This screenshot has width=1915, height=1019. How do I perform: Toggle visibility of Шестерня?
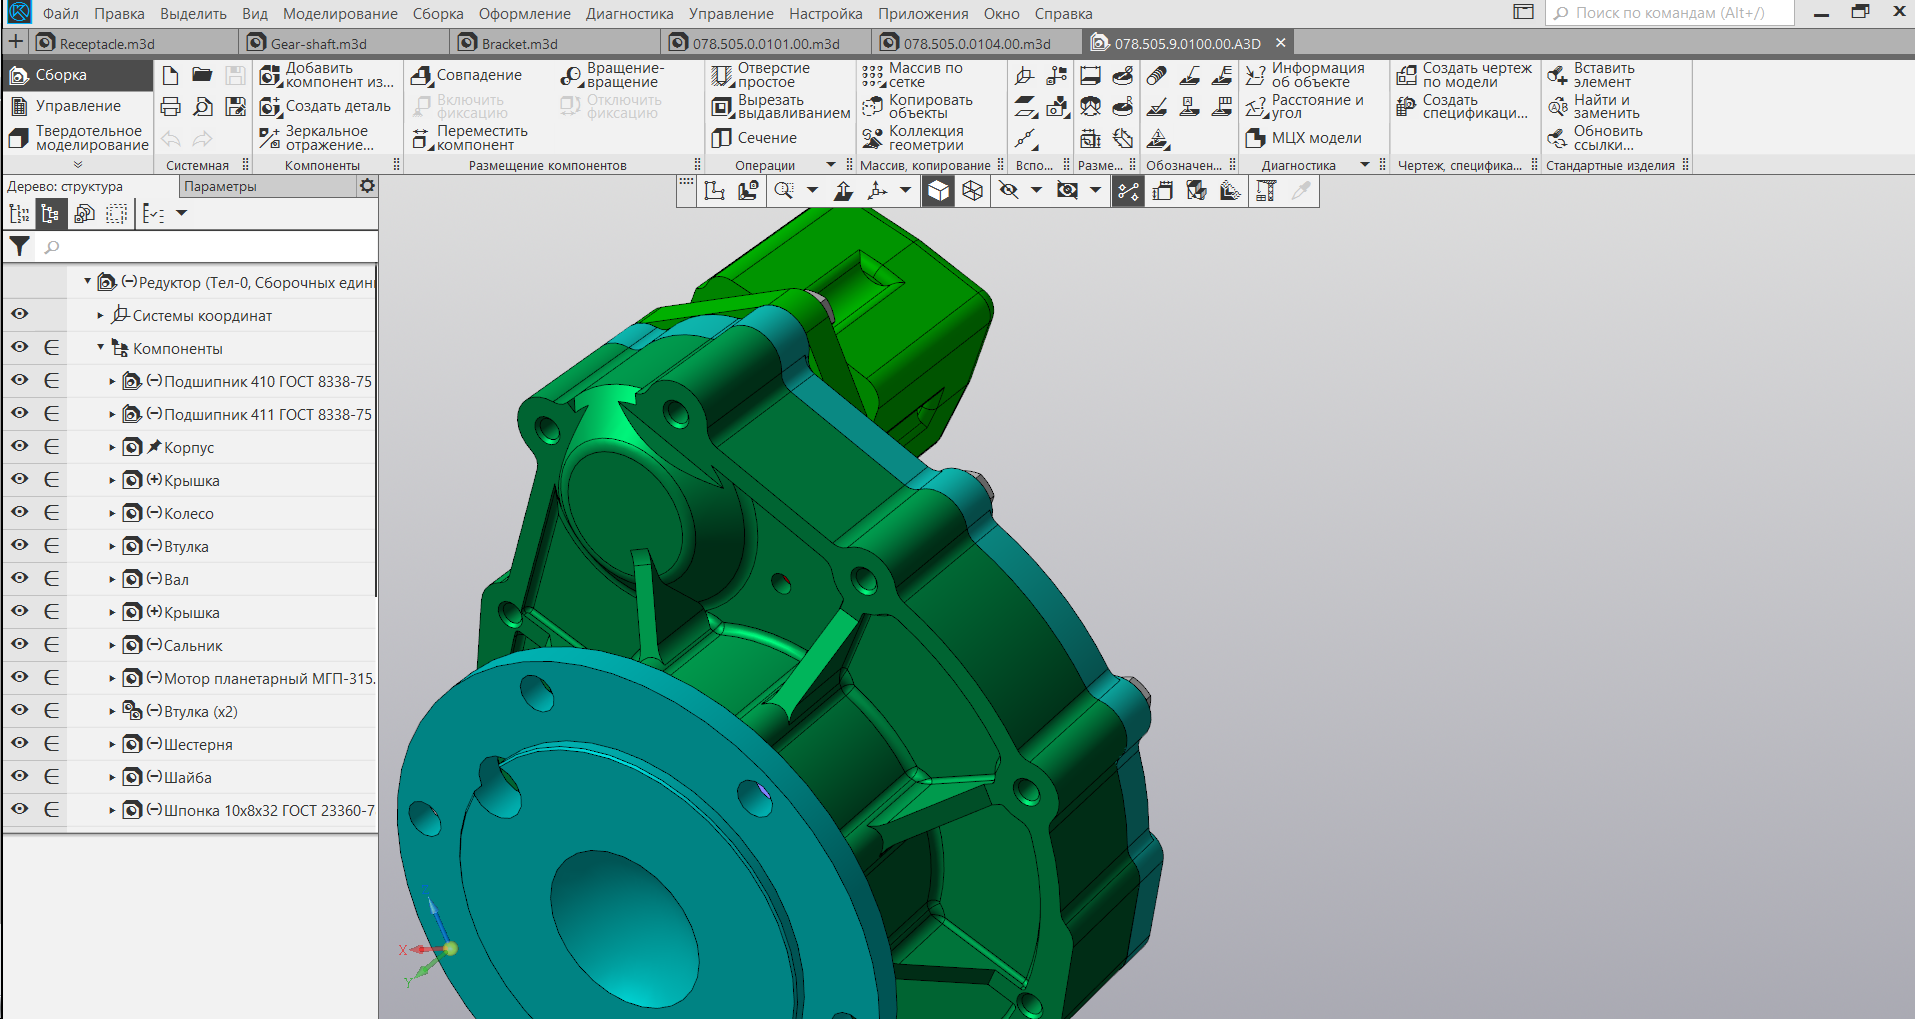click(19, 743)
